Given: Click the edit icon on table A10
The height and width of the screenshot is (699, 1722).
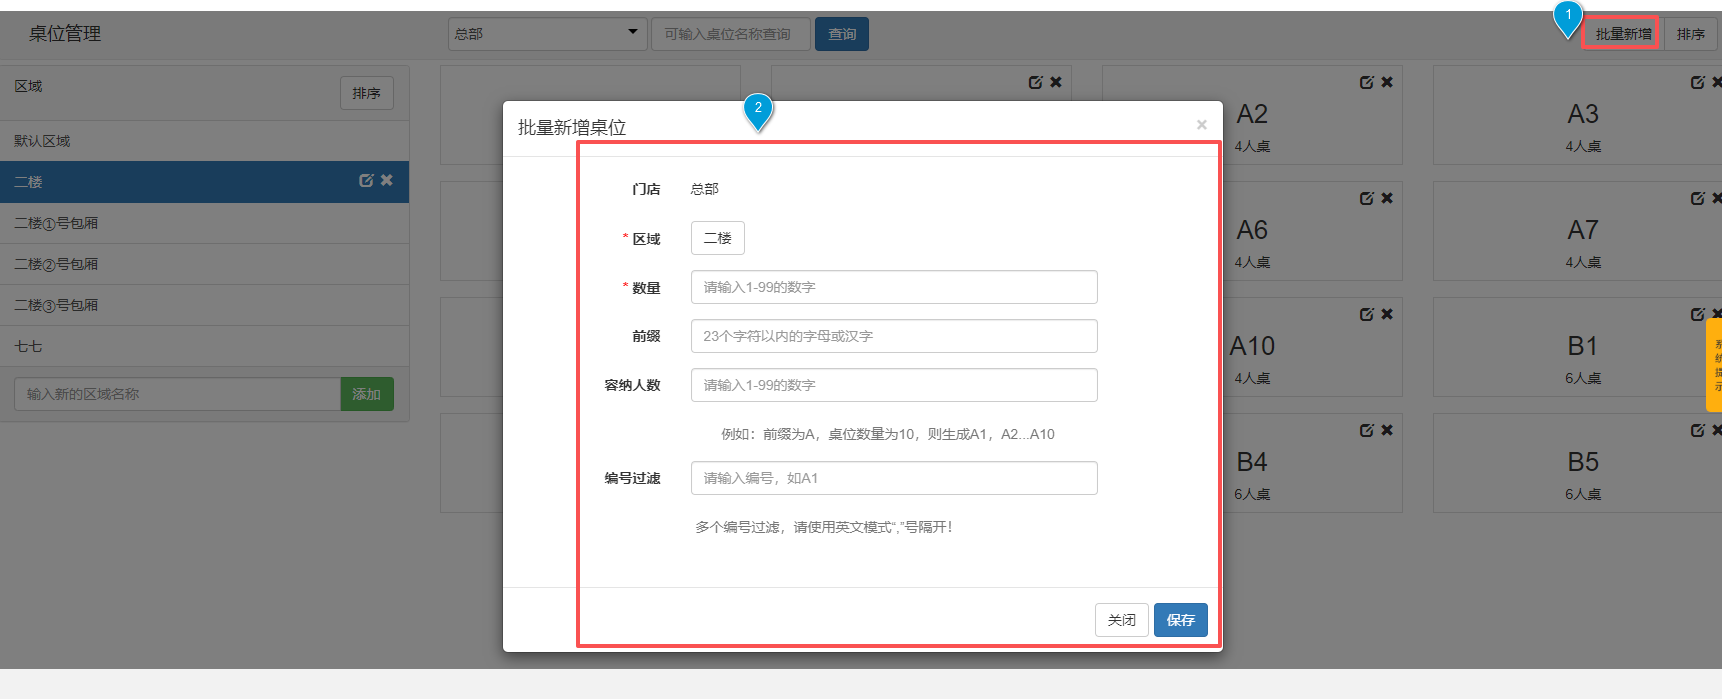Looking at the screenshot, I should tap(1366, 314).
